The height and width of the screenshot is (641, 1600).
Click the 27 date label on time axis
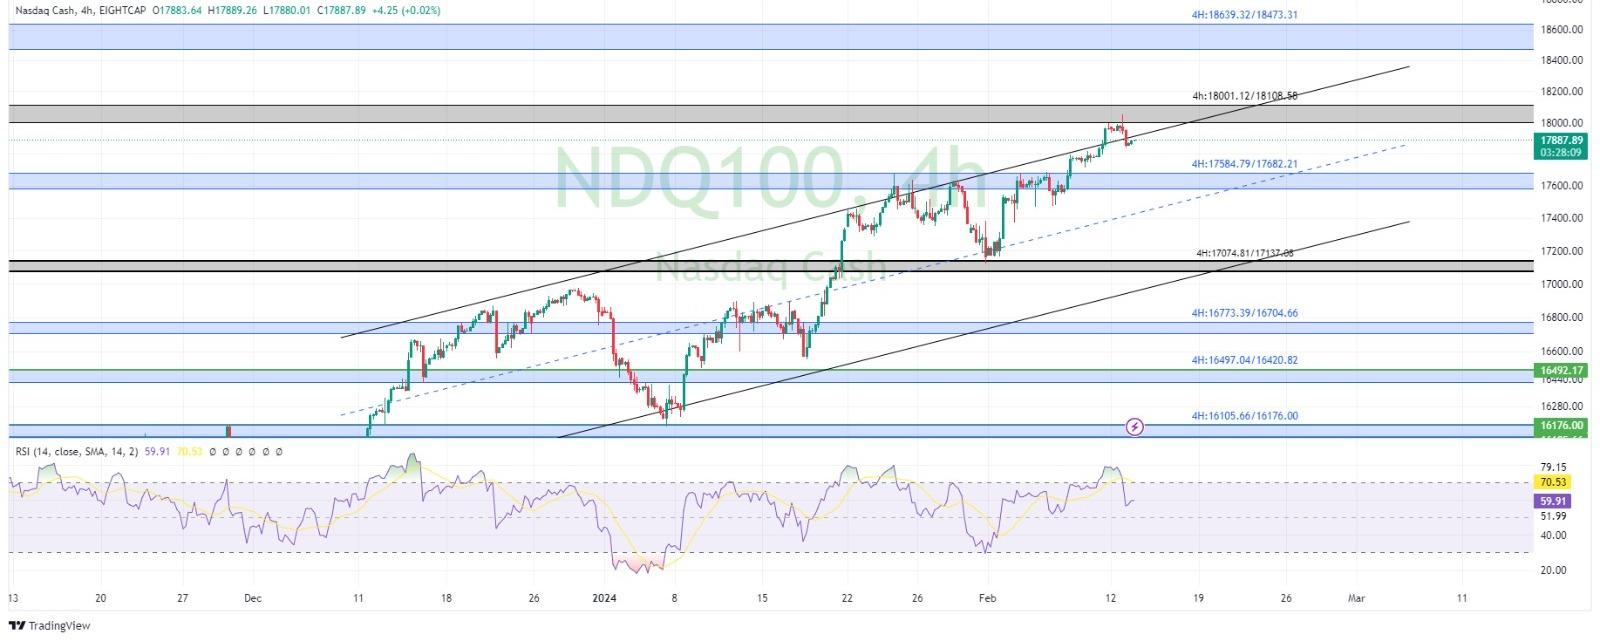pyautogui.click(x=182, y=598)
